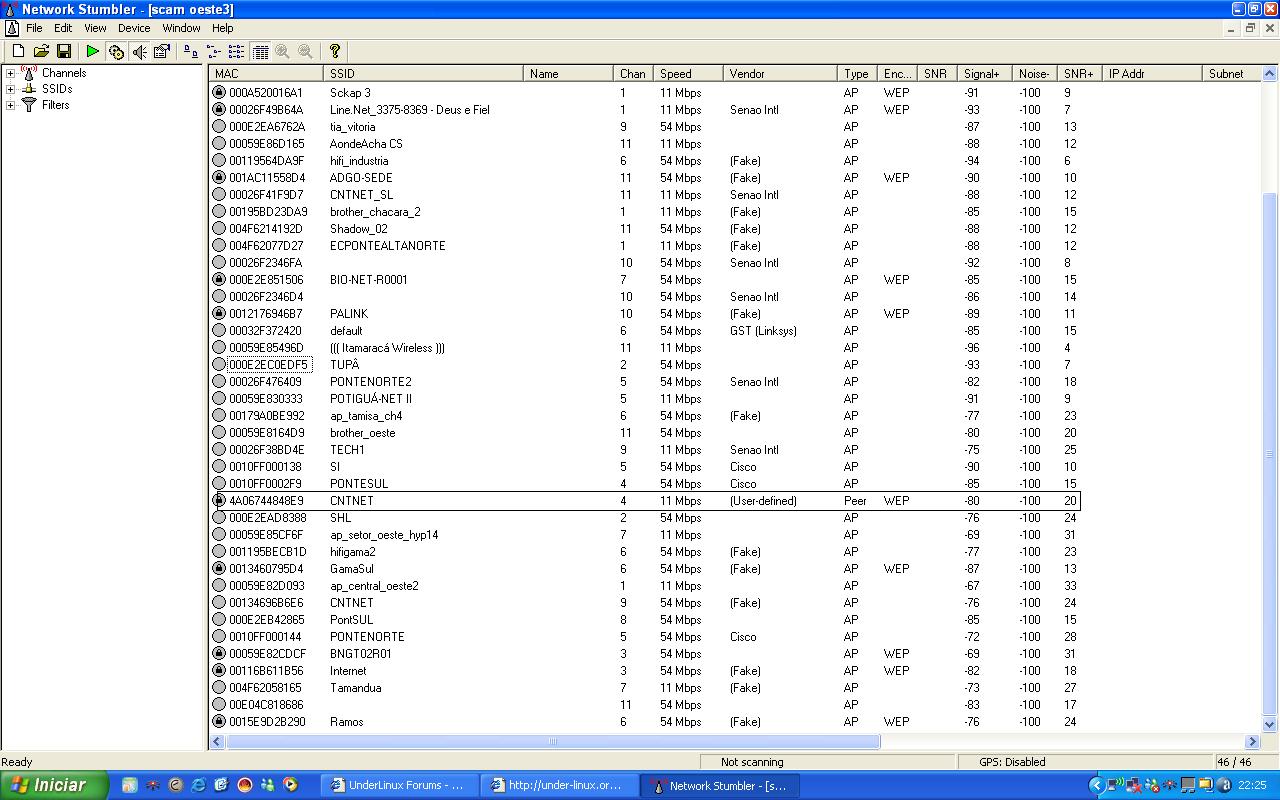Click the ap_central_oeste2 SSID
This screenshot has height=800, width=1280.
374,586
